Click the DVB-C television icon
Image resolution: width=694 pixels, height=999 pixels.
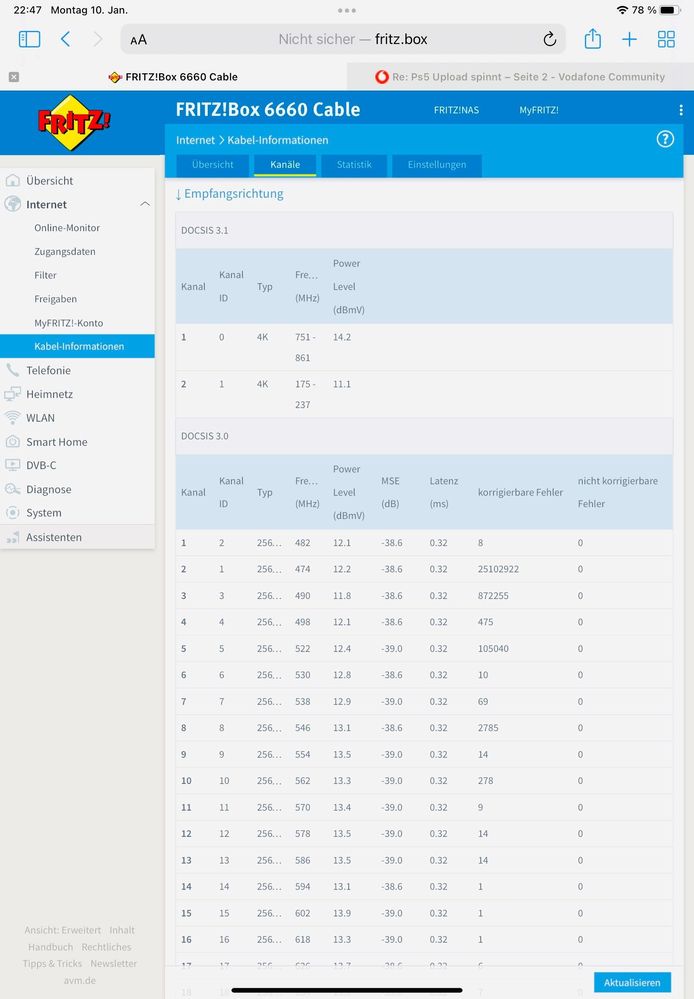12,465
